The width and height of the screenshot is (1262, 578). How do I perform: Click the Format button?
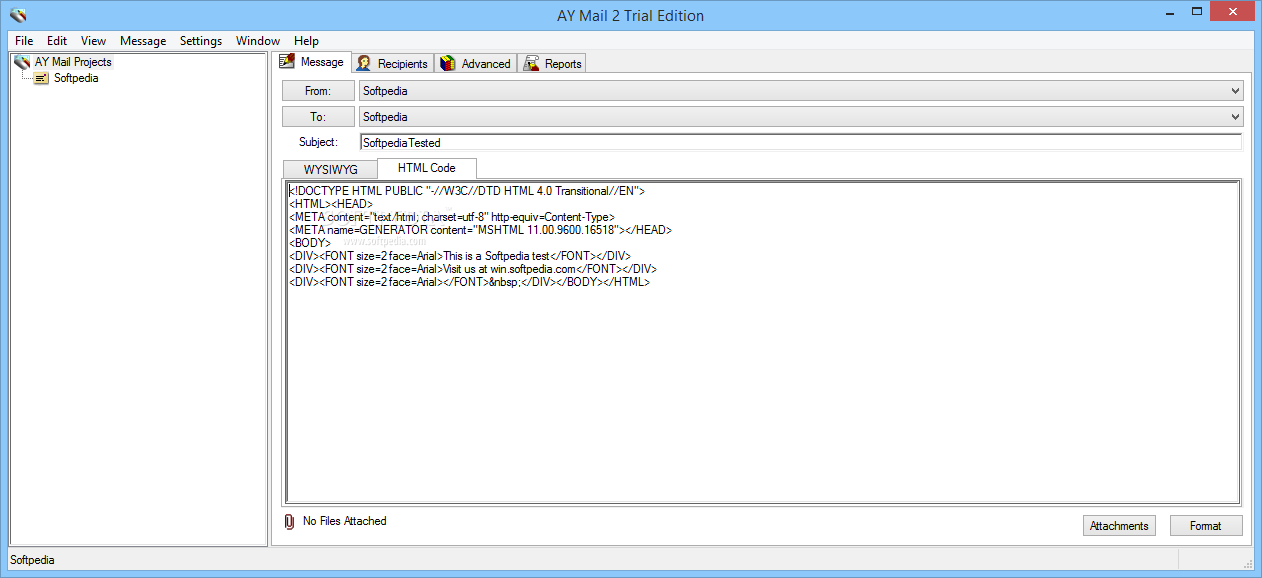click(1206, 526)
